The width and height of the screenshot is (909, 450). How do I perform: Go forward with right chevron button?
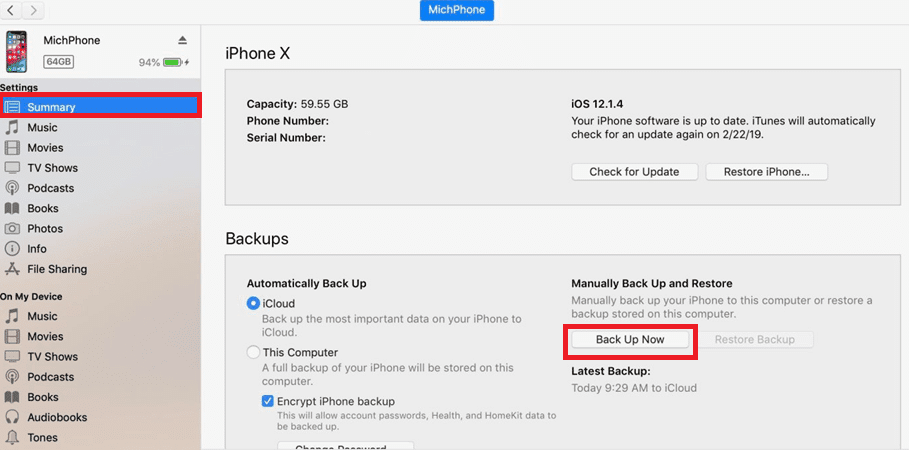(34, 10)
